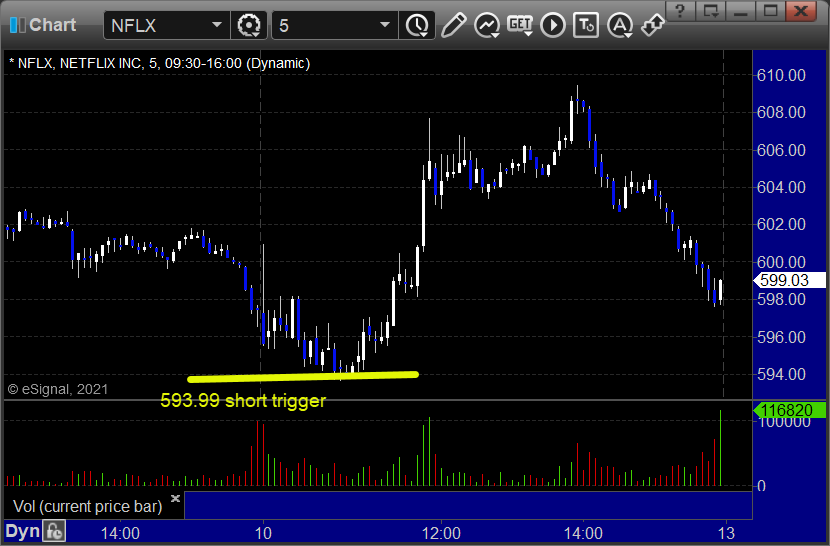Click the 610.00 price axis label
Image resolution: width=830 pixels, height=546 pixels.
tap(781, 75)
